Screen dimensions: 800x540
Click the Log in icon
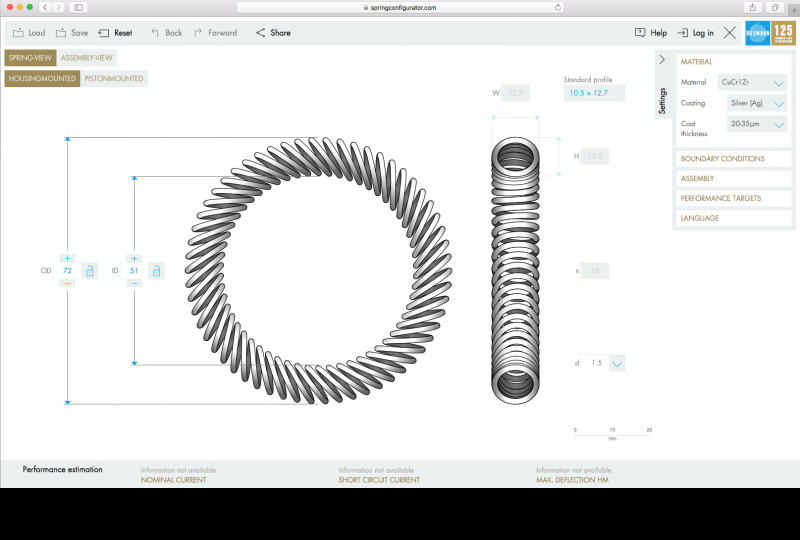(x=683, y=33)
